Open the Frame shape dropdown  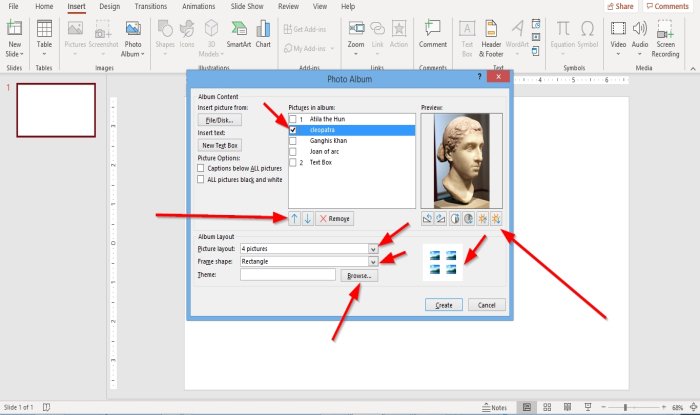[373, 261]
